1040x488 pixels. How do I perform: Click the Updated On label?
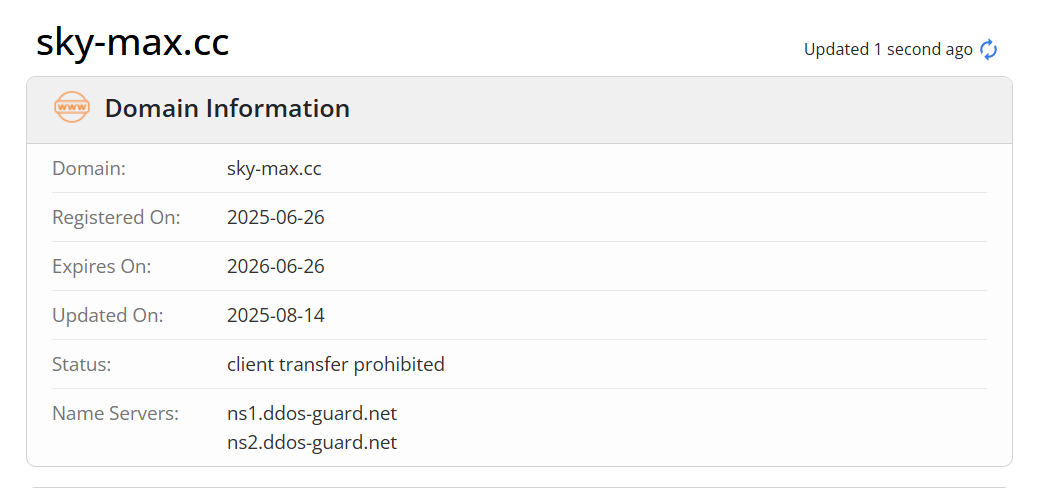pos(107,316)
